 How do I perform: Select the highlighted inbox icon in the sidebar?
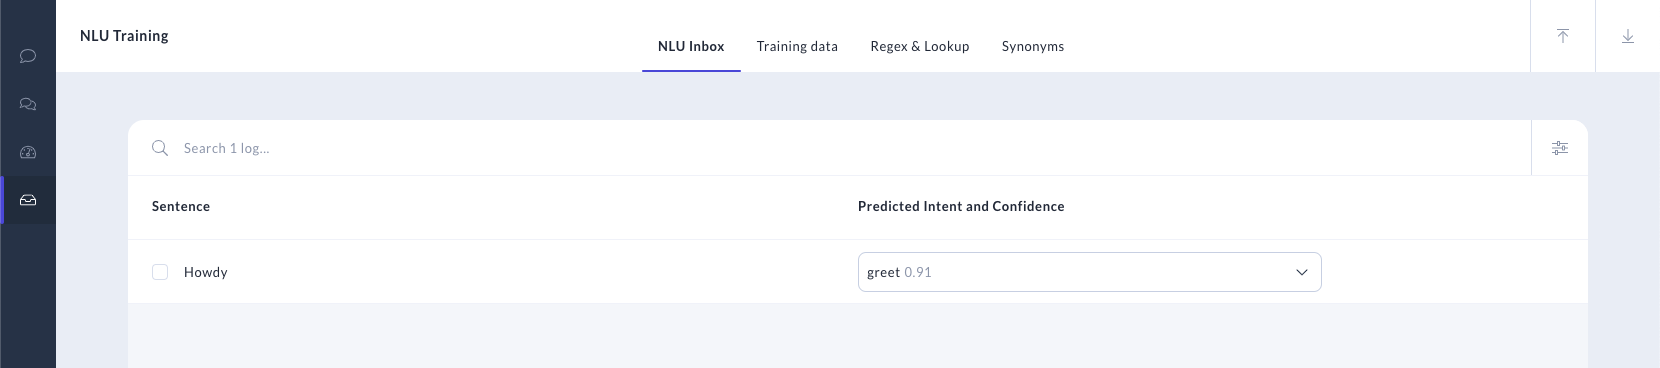(28, 200)
